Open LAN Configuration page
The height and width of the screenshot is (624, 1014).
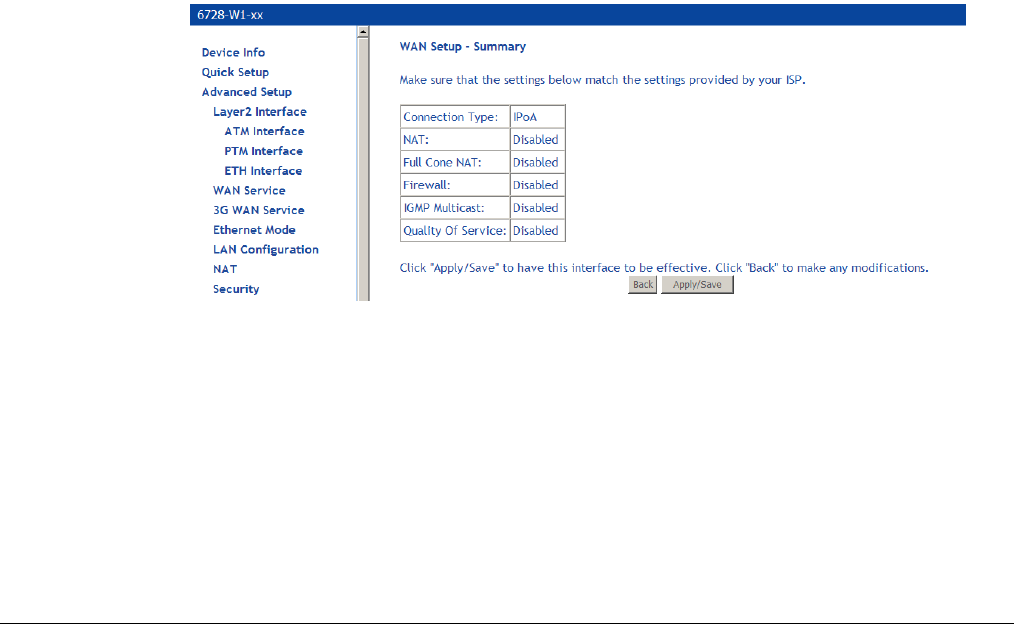(x=266, y=250)
